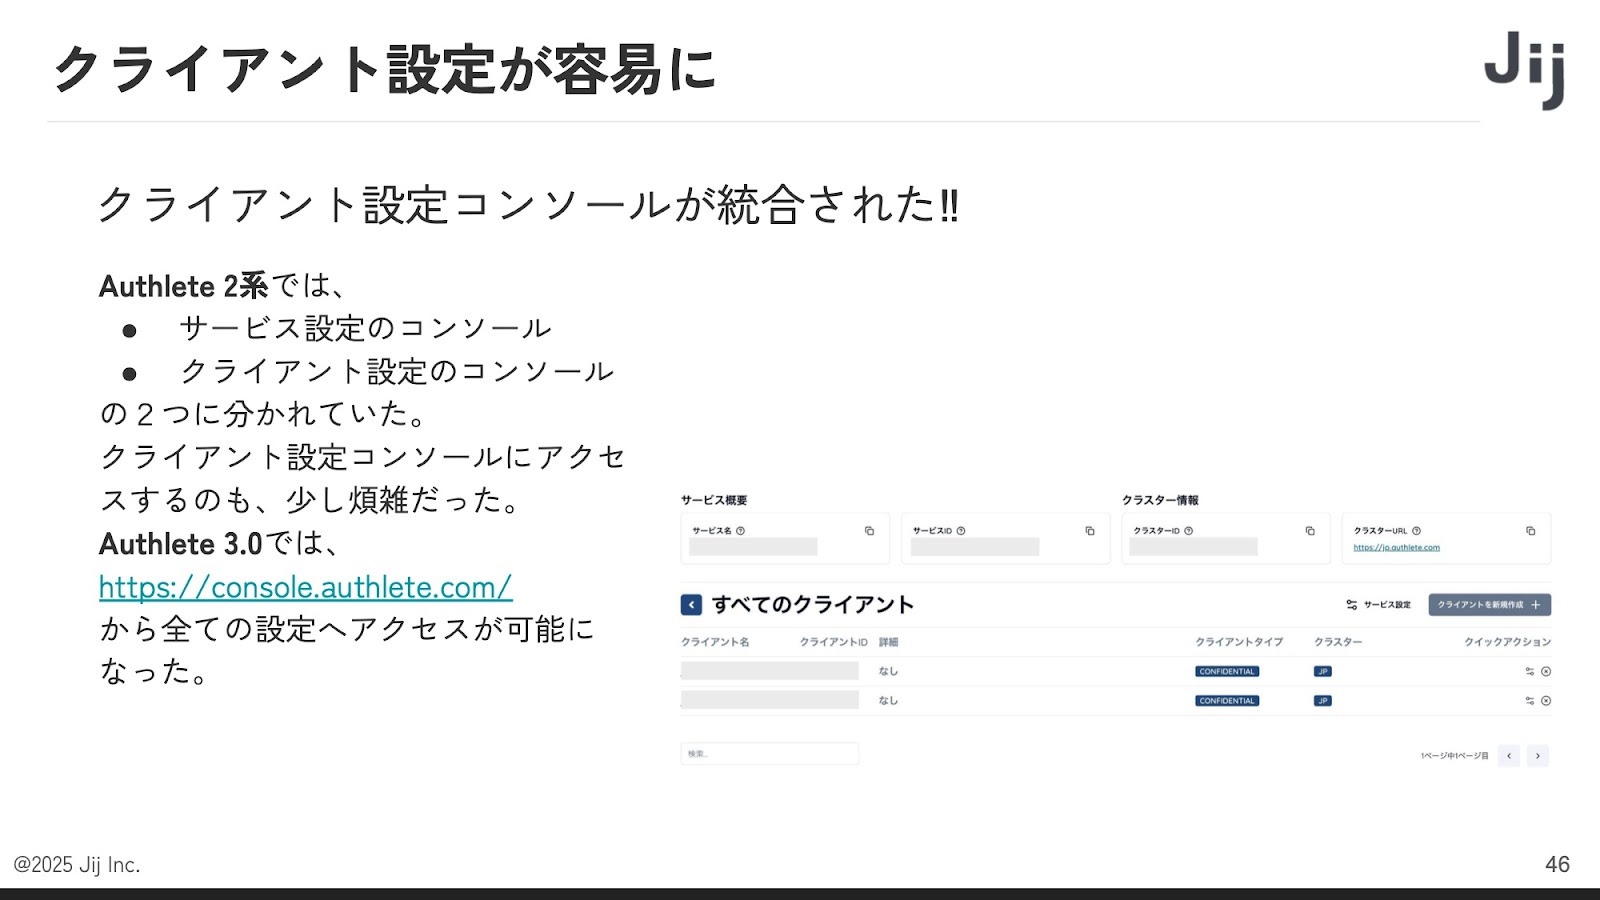Click bullet クライアント設定のコンソール

tap(397, 371)
